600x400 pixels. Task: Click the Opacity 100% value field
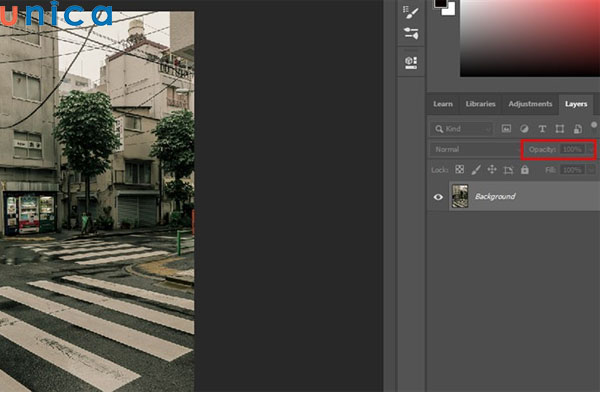pyautogui.click(x=572, y=149)
